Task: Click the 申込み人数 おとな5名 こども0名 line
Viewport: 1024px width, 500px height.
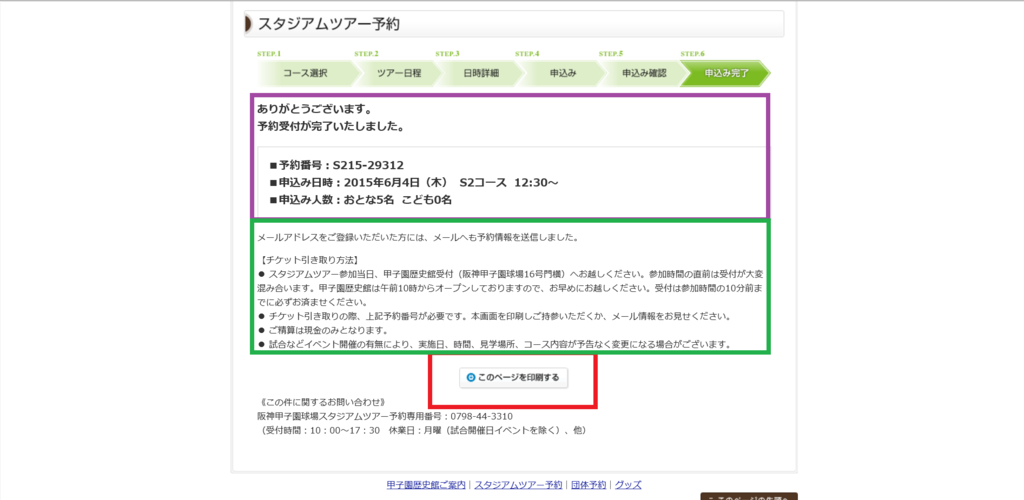Action: (x=360, y=200)
